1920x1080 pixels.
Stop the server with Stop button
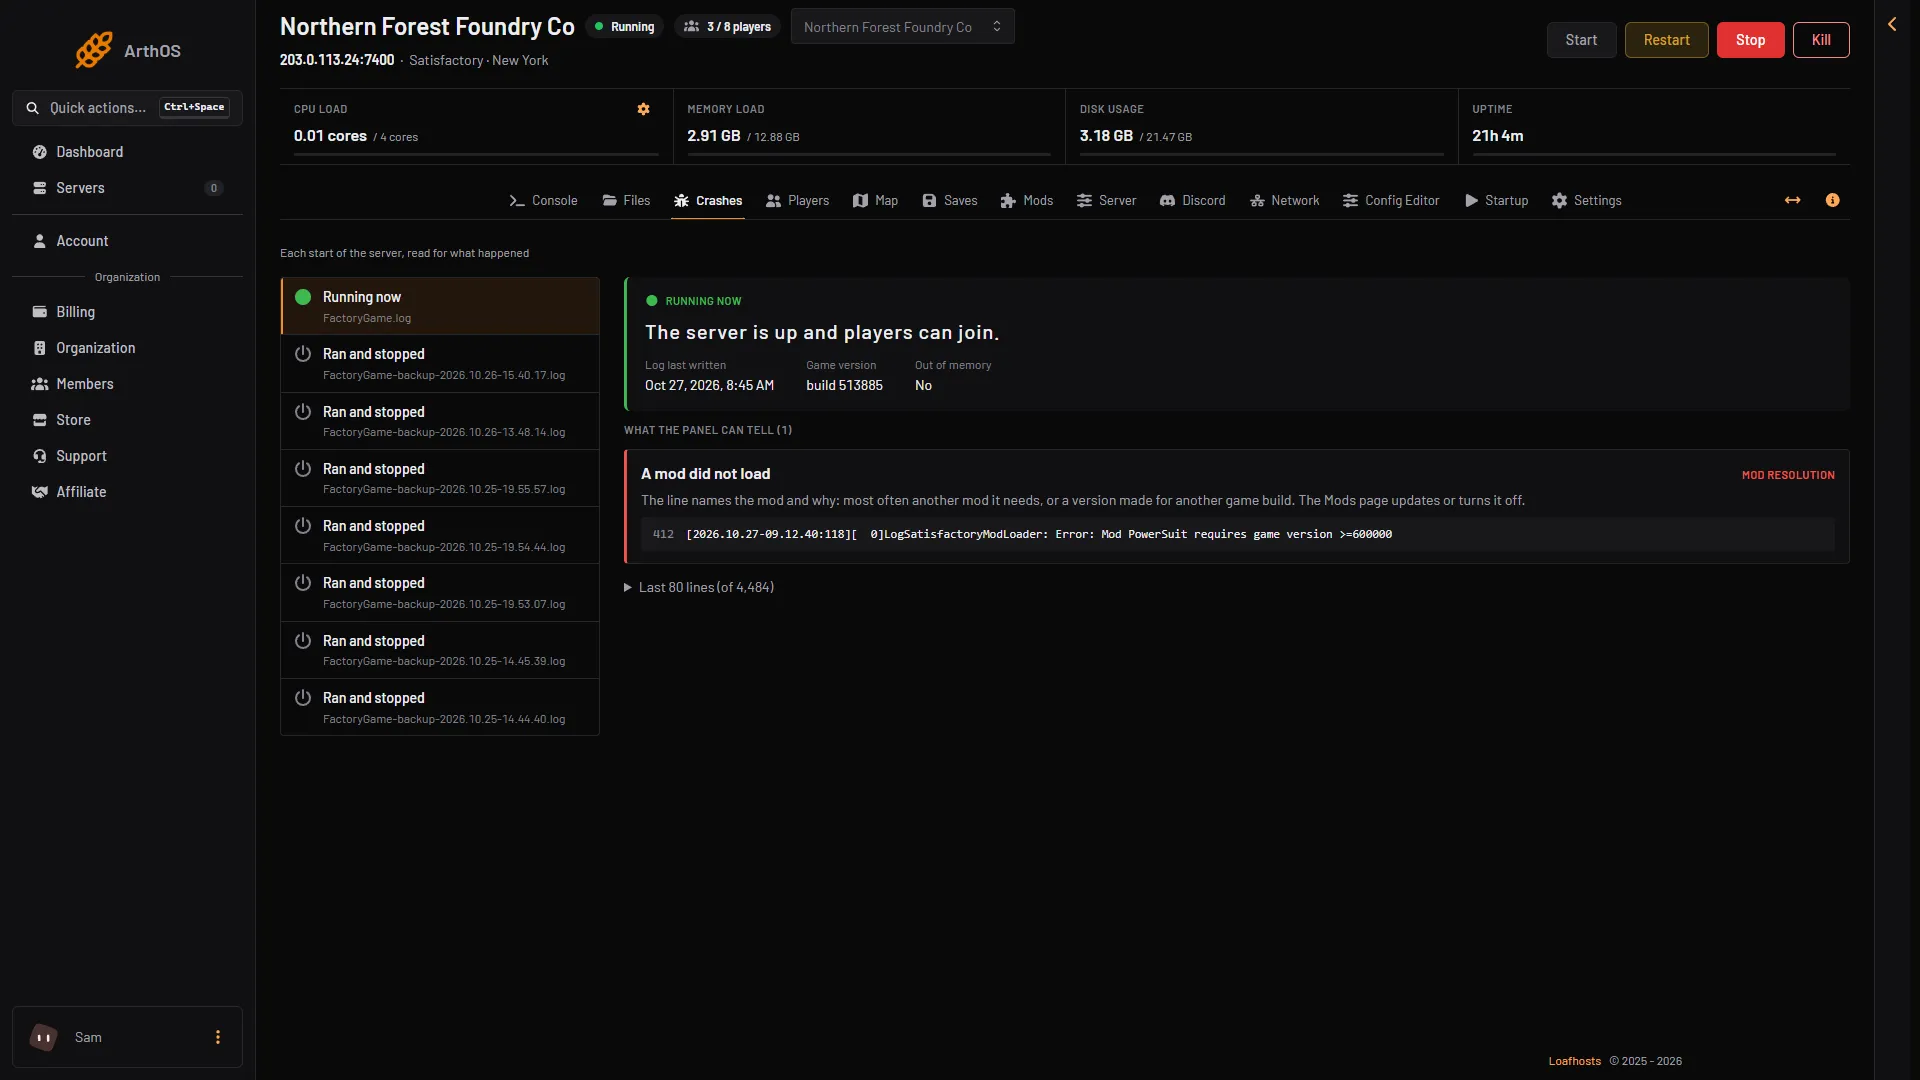(1750, 40)
